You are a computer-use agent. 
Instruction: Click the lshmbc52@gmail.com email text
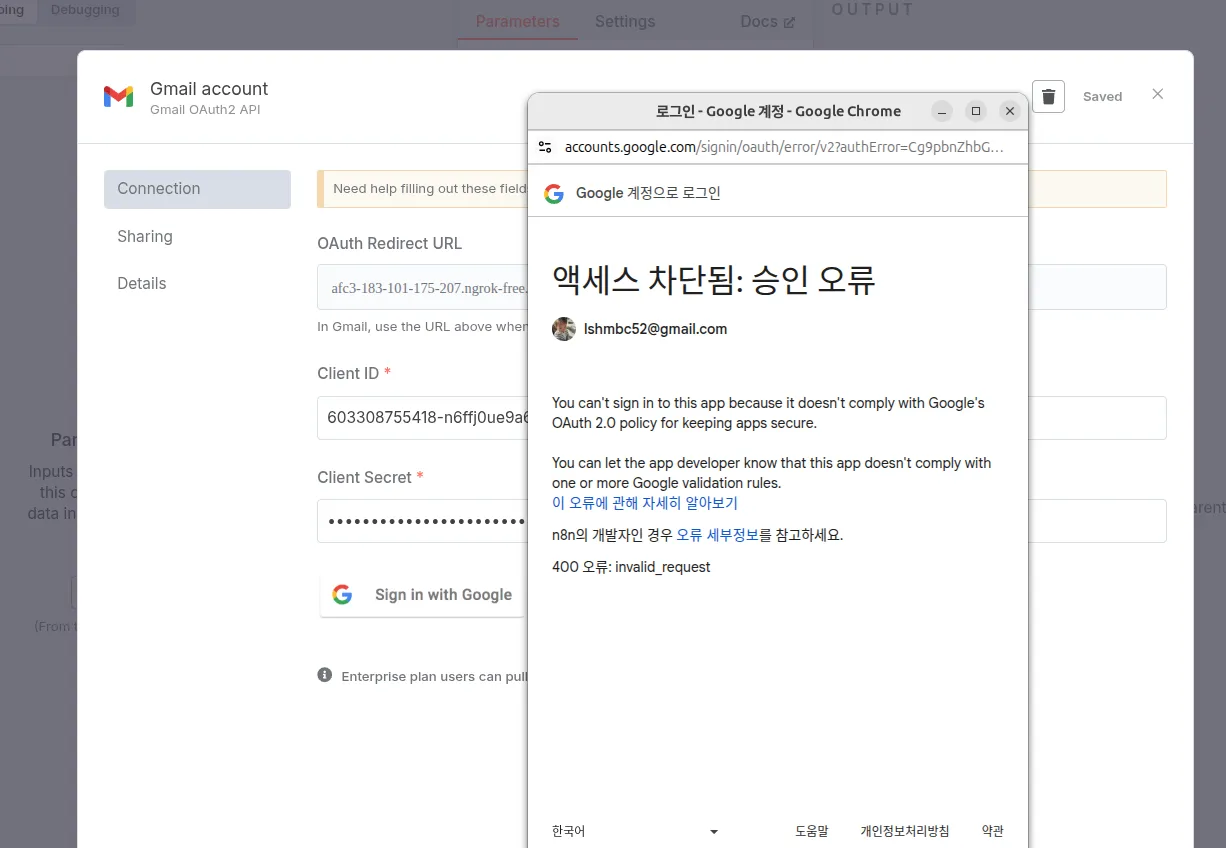click(655, 329)
